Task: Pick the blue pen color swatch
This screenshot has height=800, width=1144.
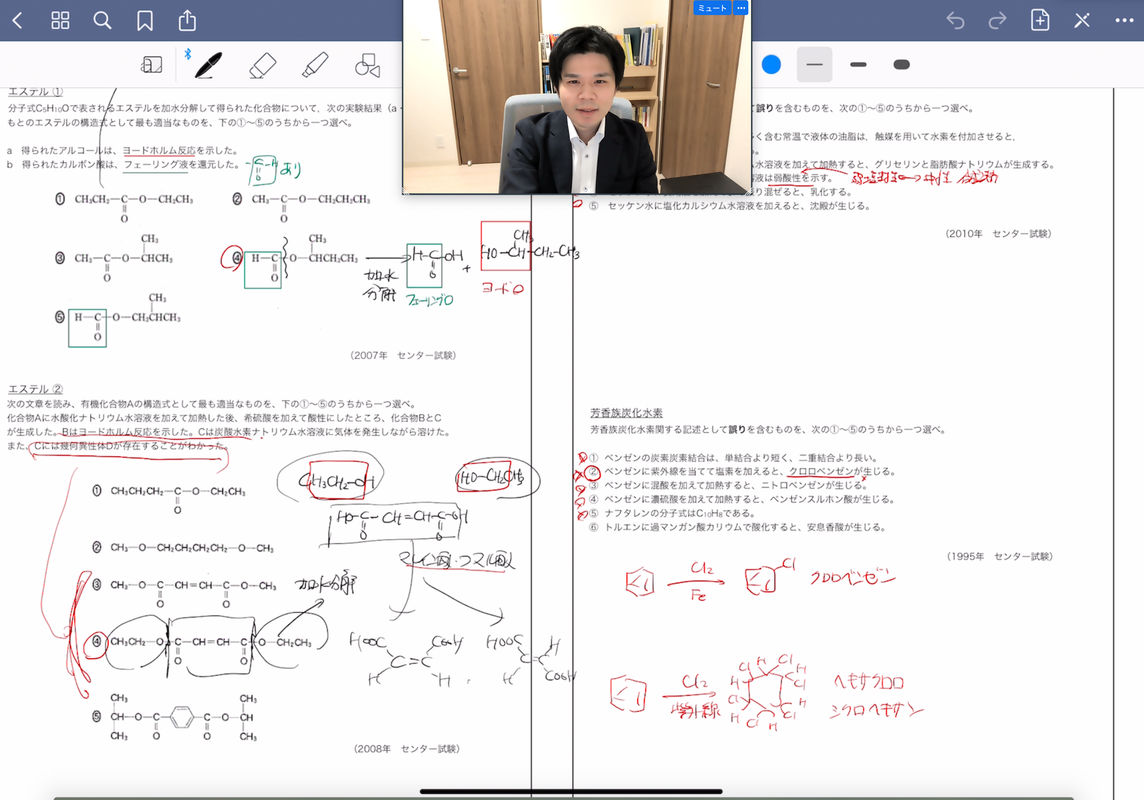Action: coord(771,65)
